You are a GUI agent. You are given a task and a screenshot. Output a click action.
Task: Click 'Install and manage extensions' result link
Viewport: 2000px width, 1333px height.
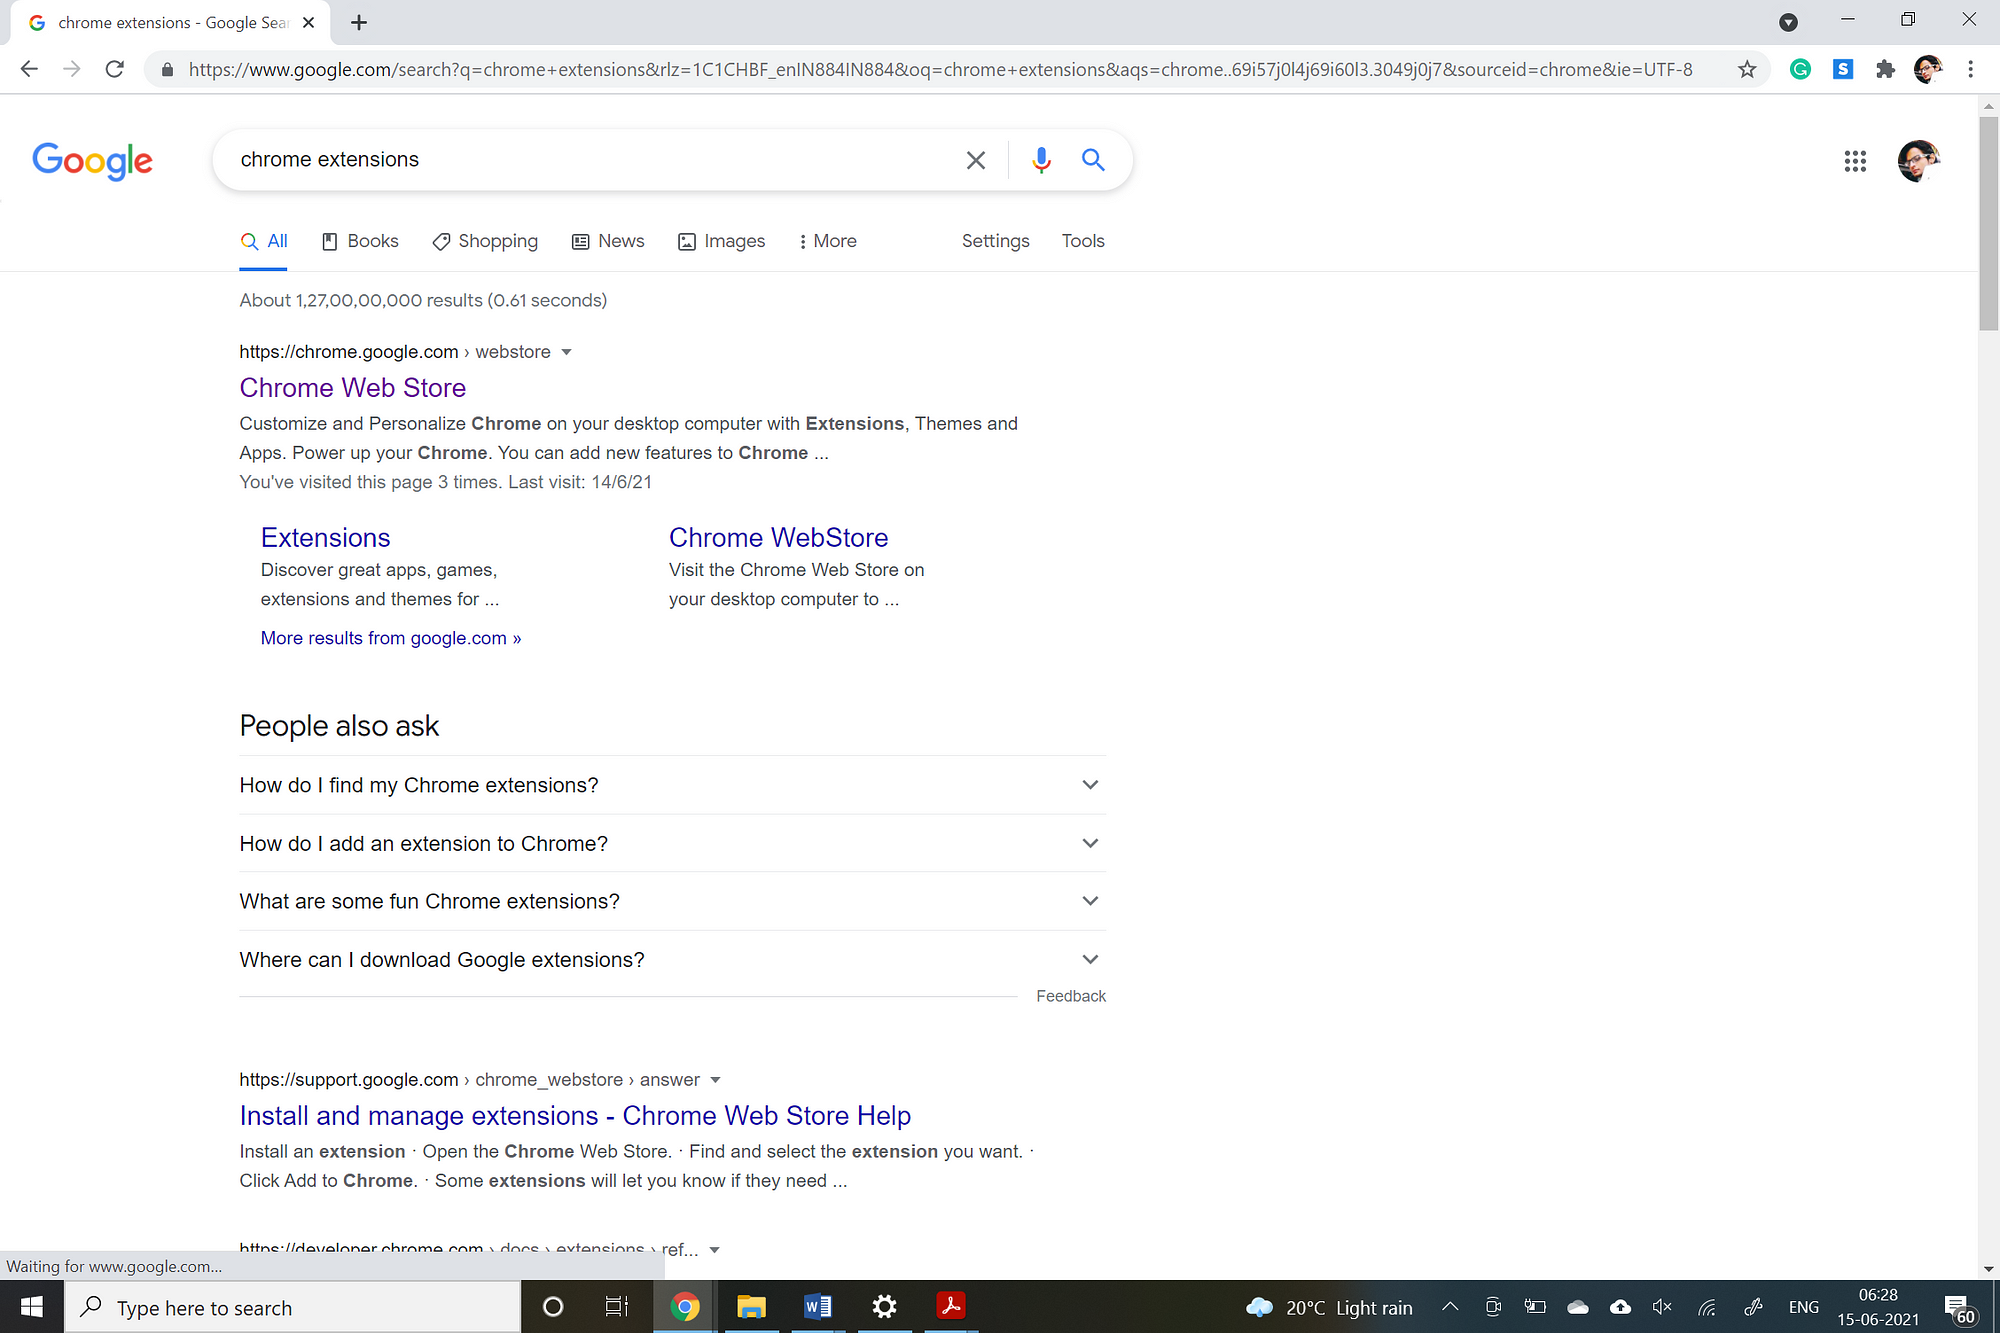574,1114
